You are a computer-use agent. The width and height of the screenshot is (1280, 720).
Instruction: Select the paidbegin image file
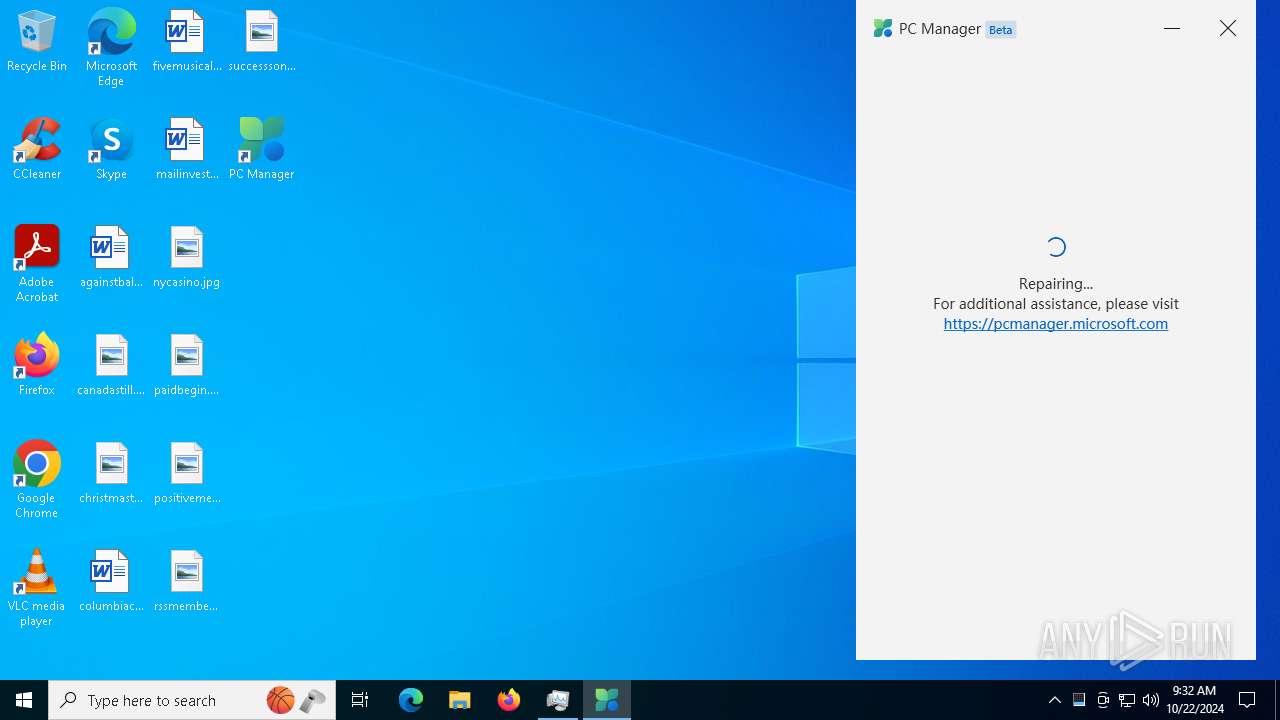[x=186, y=365]
